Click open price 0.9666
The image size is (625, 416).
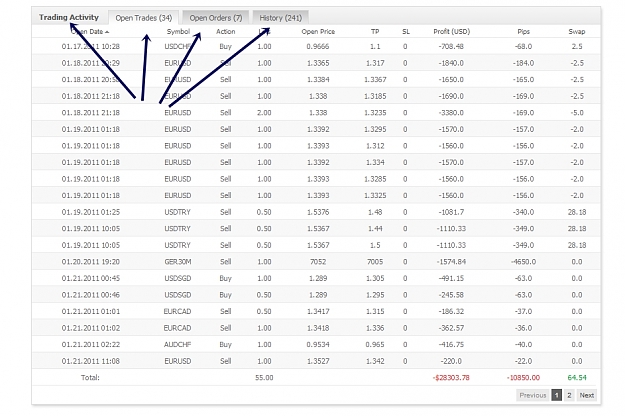point(318,47)
